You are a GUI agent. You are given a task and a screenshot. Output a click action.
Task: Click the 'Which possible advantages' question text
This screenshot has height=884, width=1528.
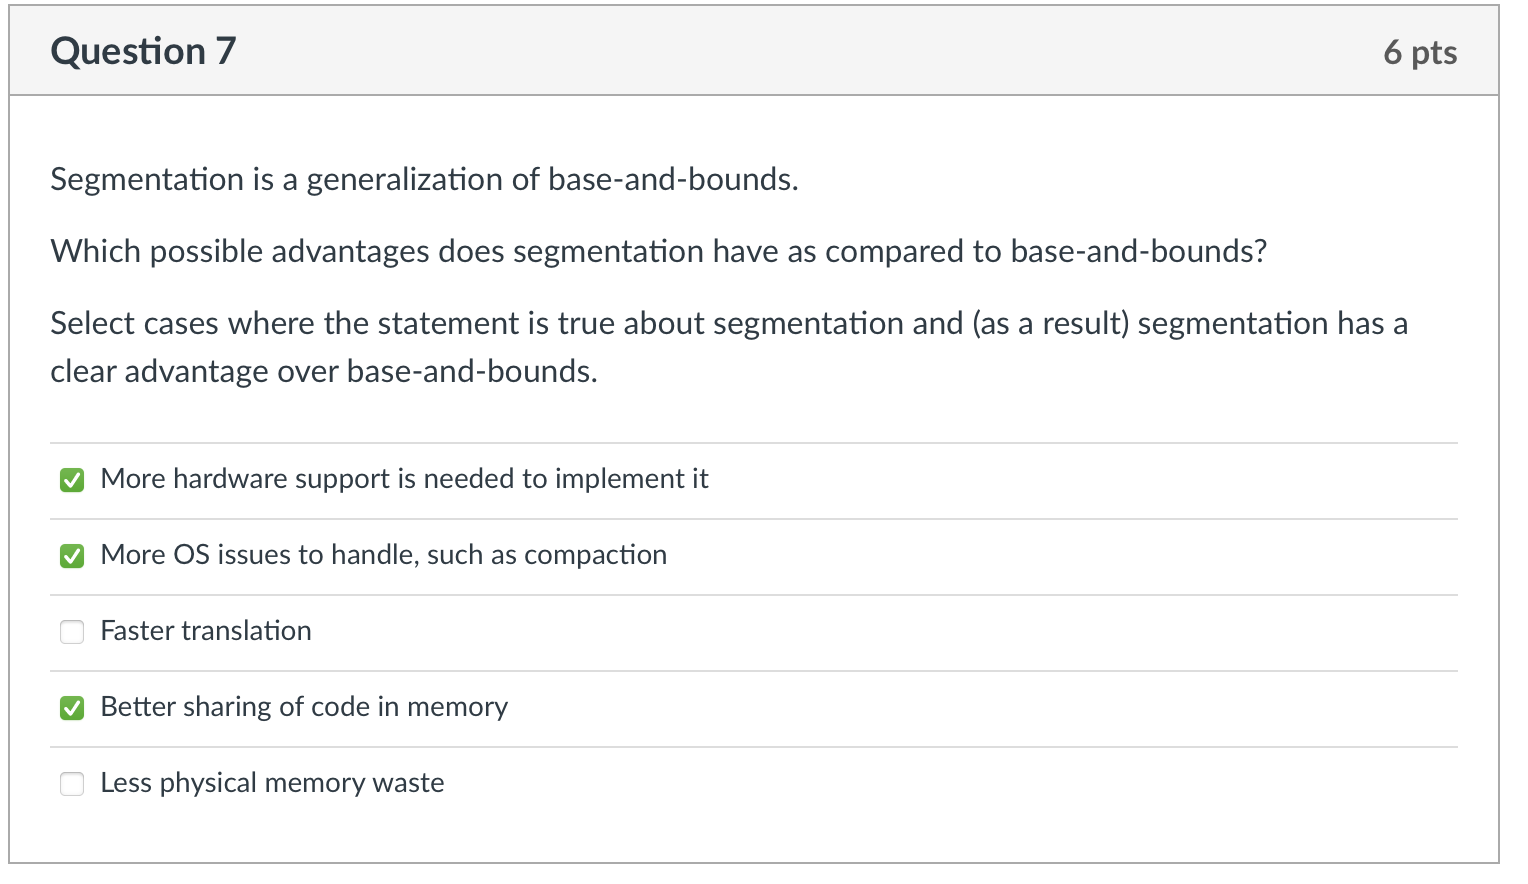(658, 251)
